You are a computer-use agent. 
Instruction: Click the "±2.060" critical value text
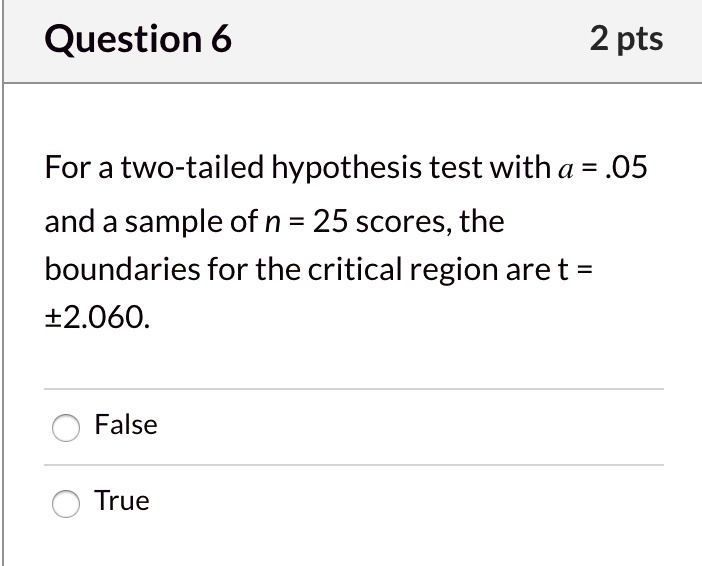99,320
